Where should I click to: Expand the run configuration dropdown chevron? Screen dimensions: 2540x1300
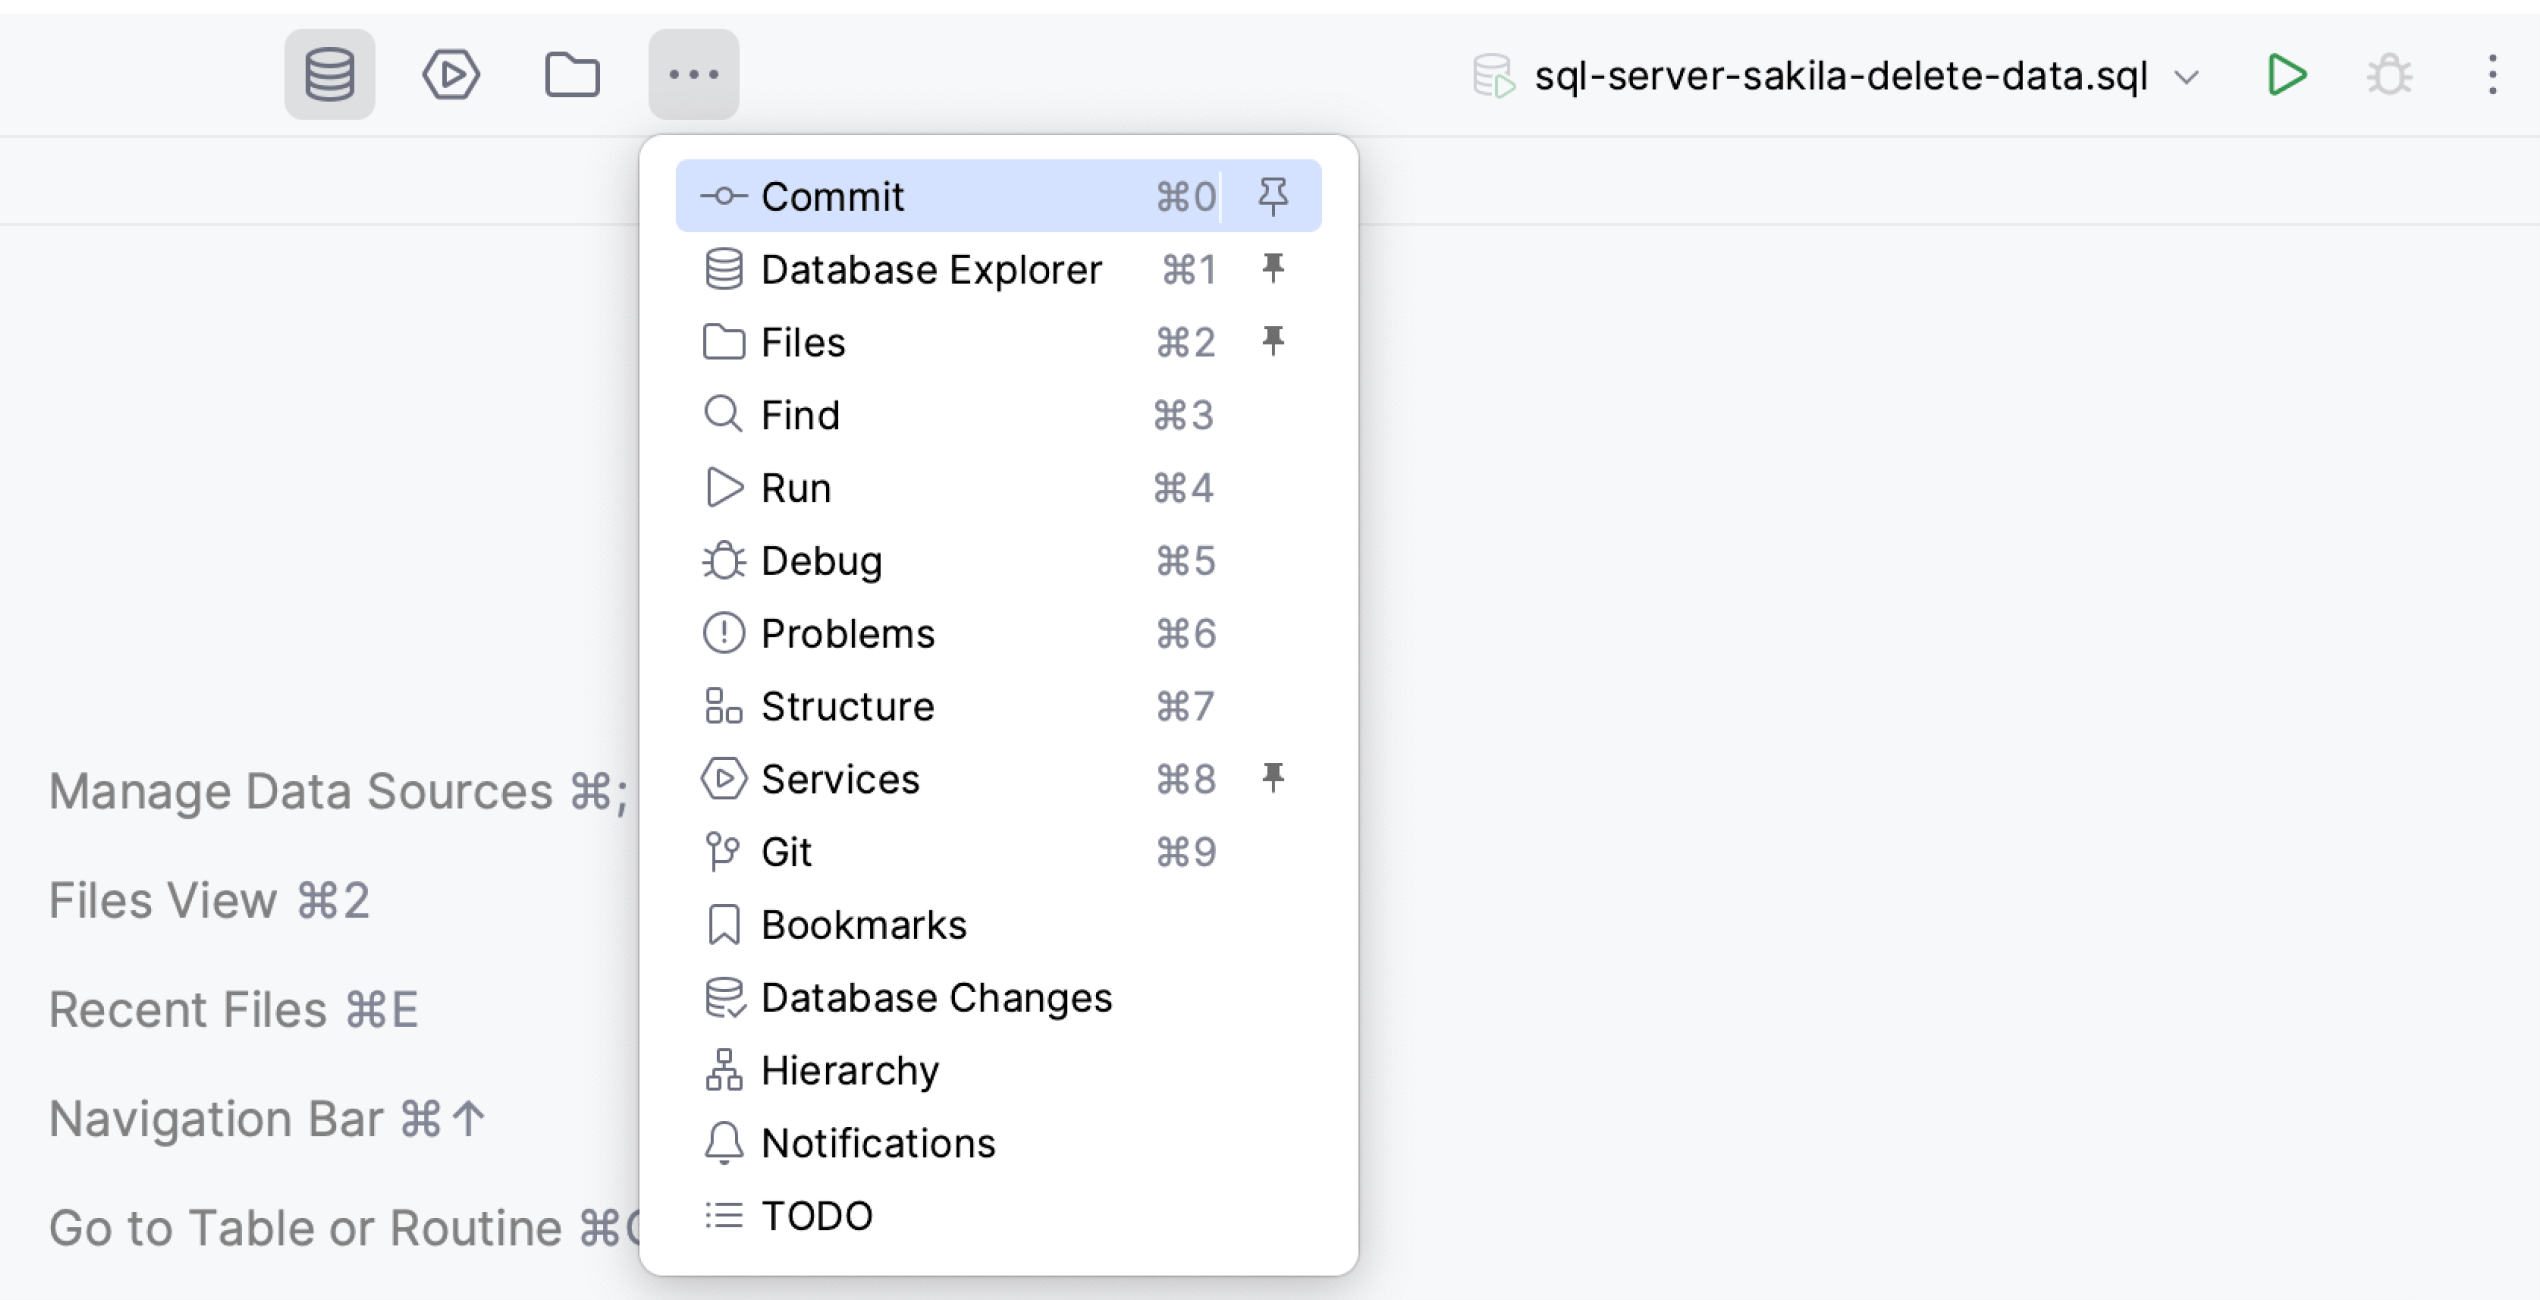click(2187, 77)
